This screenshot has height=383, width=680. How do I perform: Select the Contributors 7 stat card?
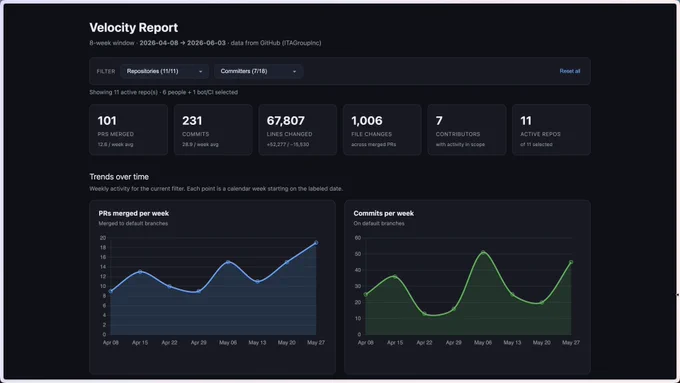(x=467, y=130)
